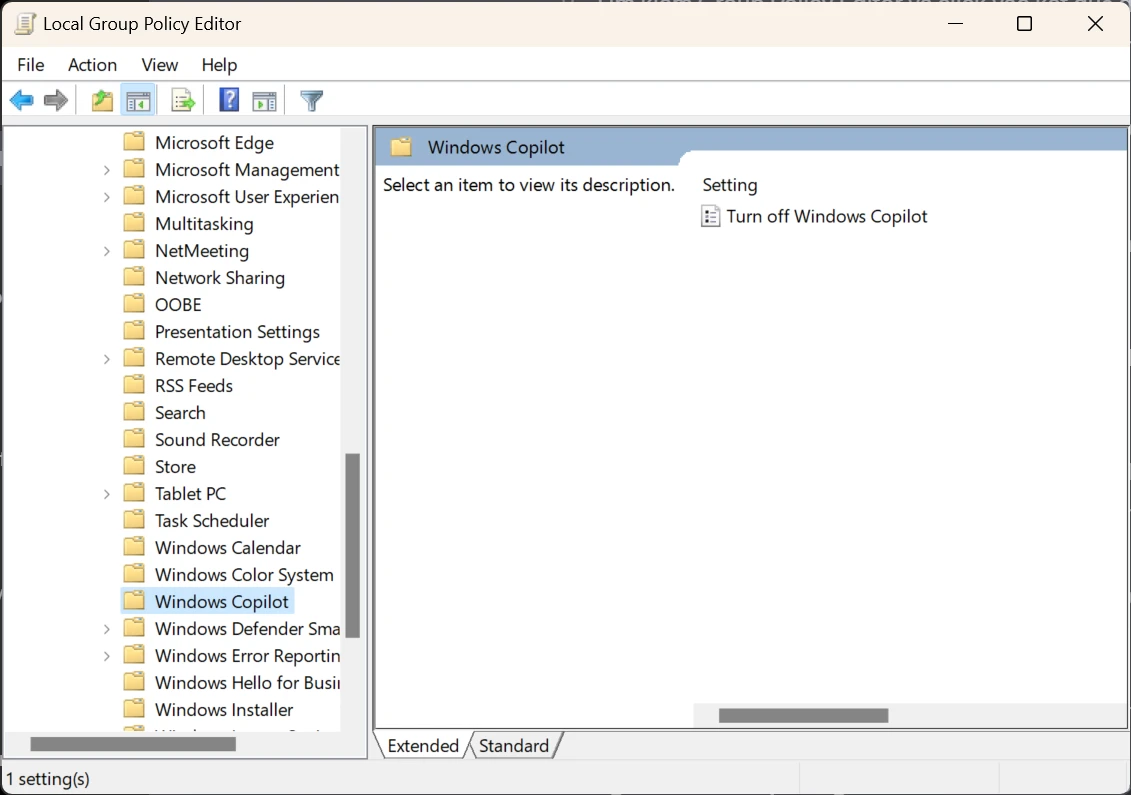Screen dimensions: 1131x795
Task: Select the Multitasking label
Action: point(204,224)
